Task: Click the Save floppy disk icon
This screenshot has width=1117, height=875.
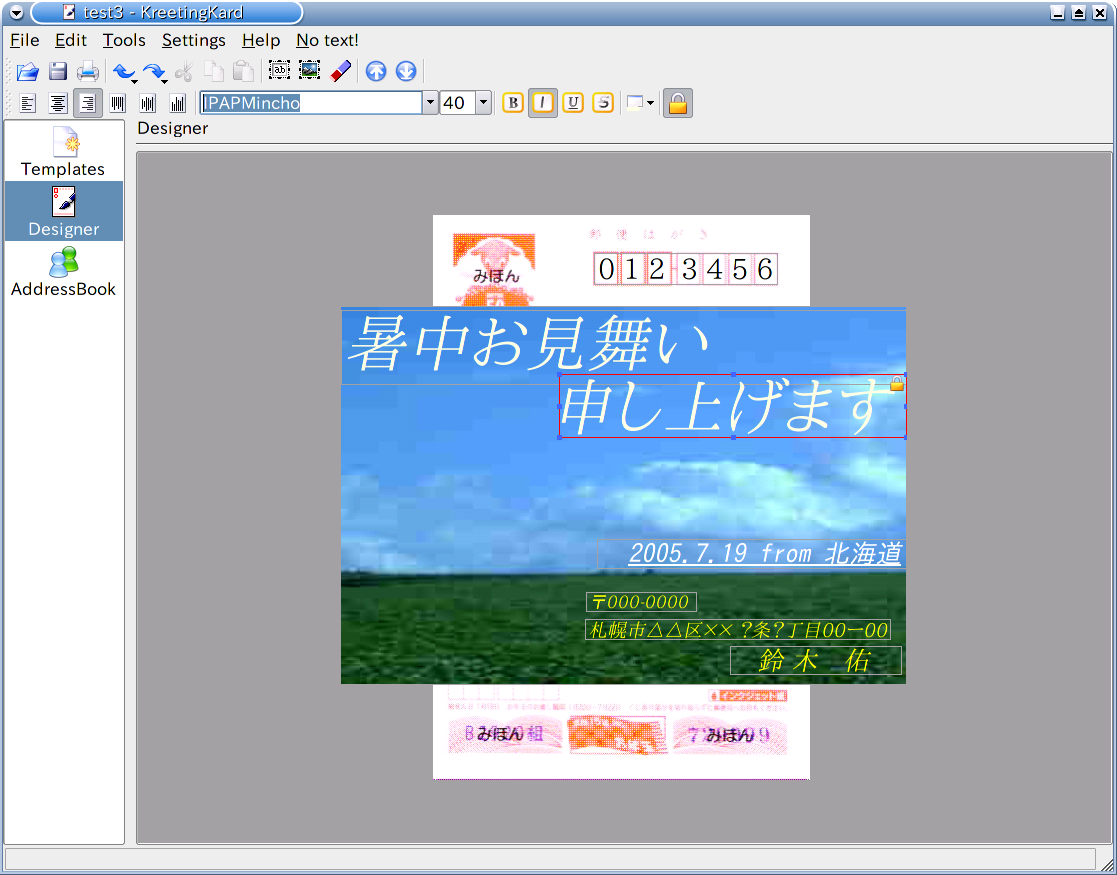Action: 58,71
